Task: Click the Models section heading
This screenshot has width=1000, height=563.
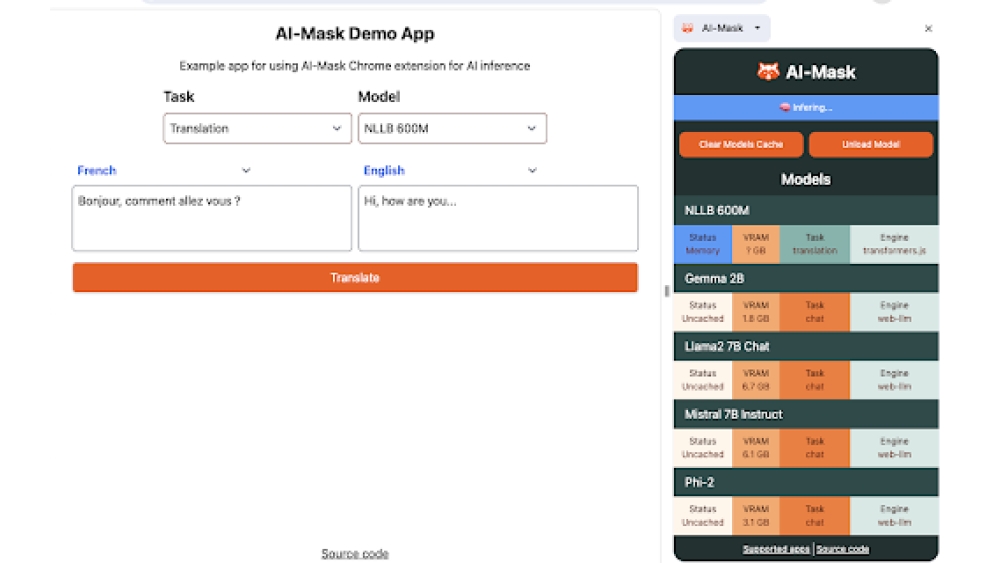Action: coord(806,179)
